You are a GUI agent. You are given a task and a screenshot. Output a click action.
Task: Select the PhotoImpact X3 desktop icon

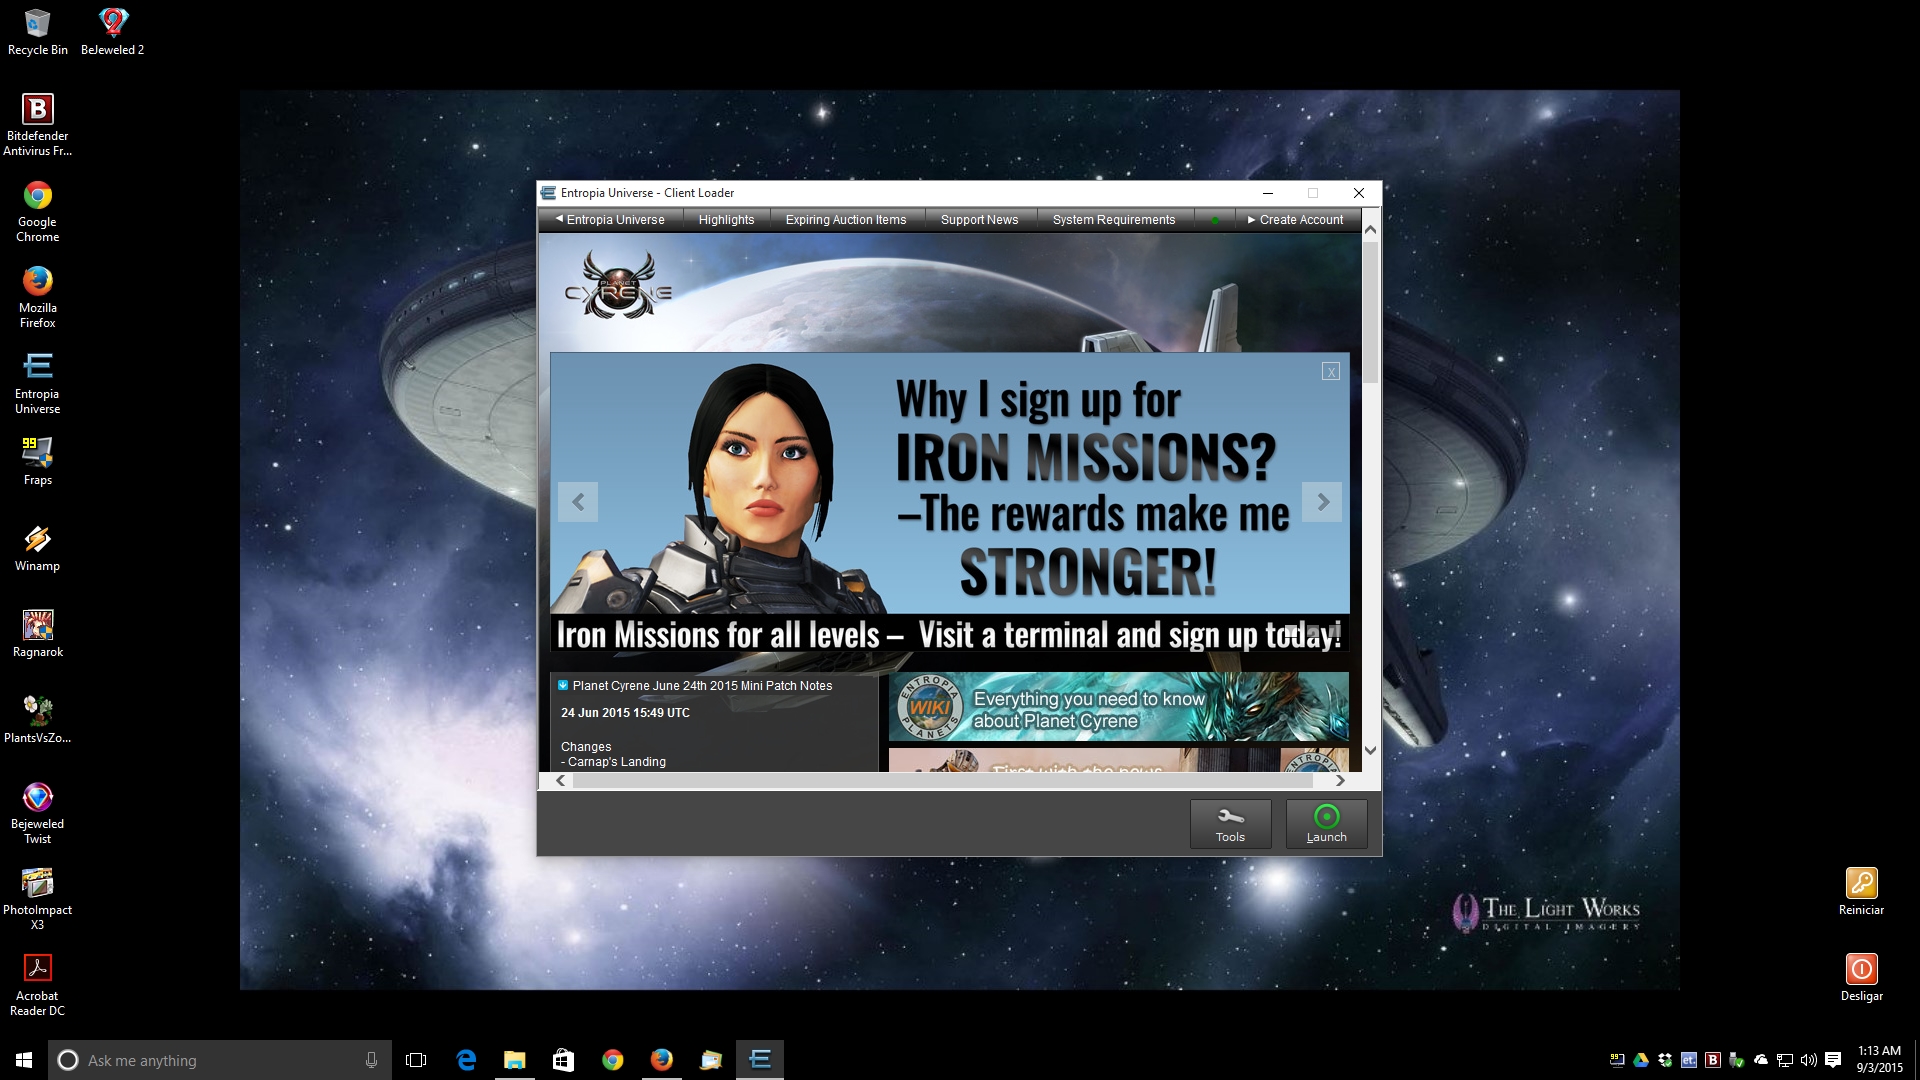click(37, 899)
